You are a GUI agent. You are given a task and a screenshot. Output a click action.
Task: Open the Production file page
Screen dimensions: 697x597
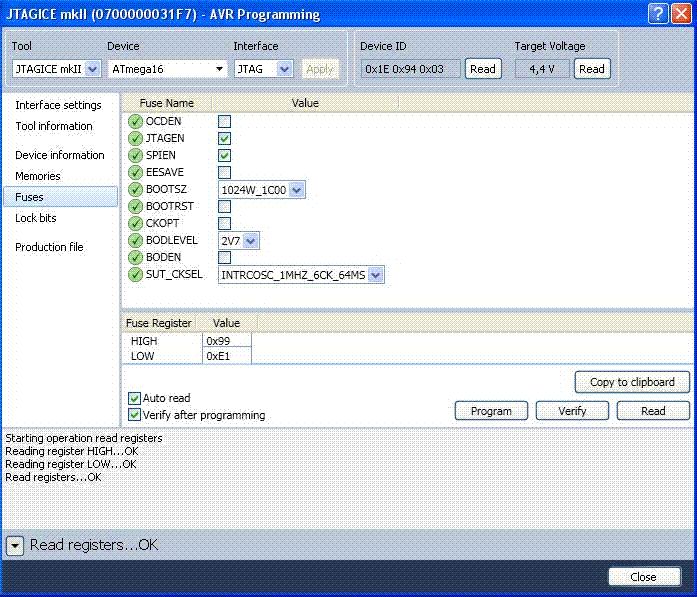(49, 247)
